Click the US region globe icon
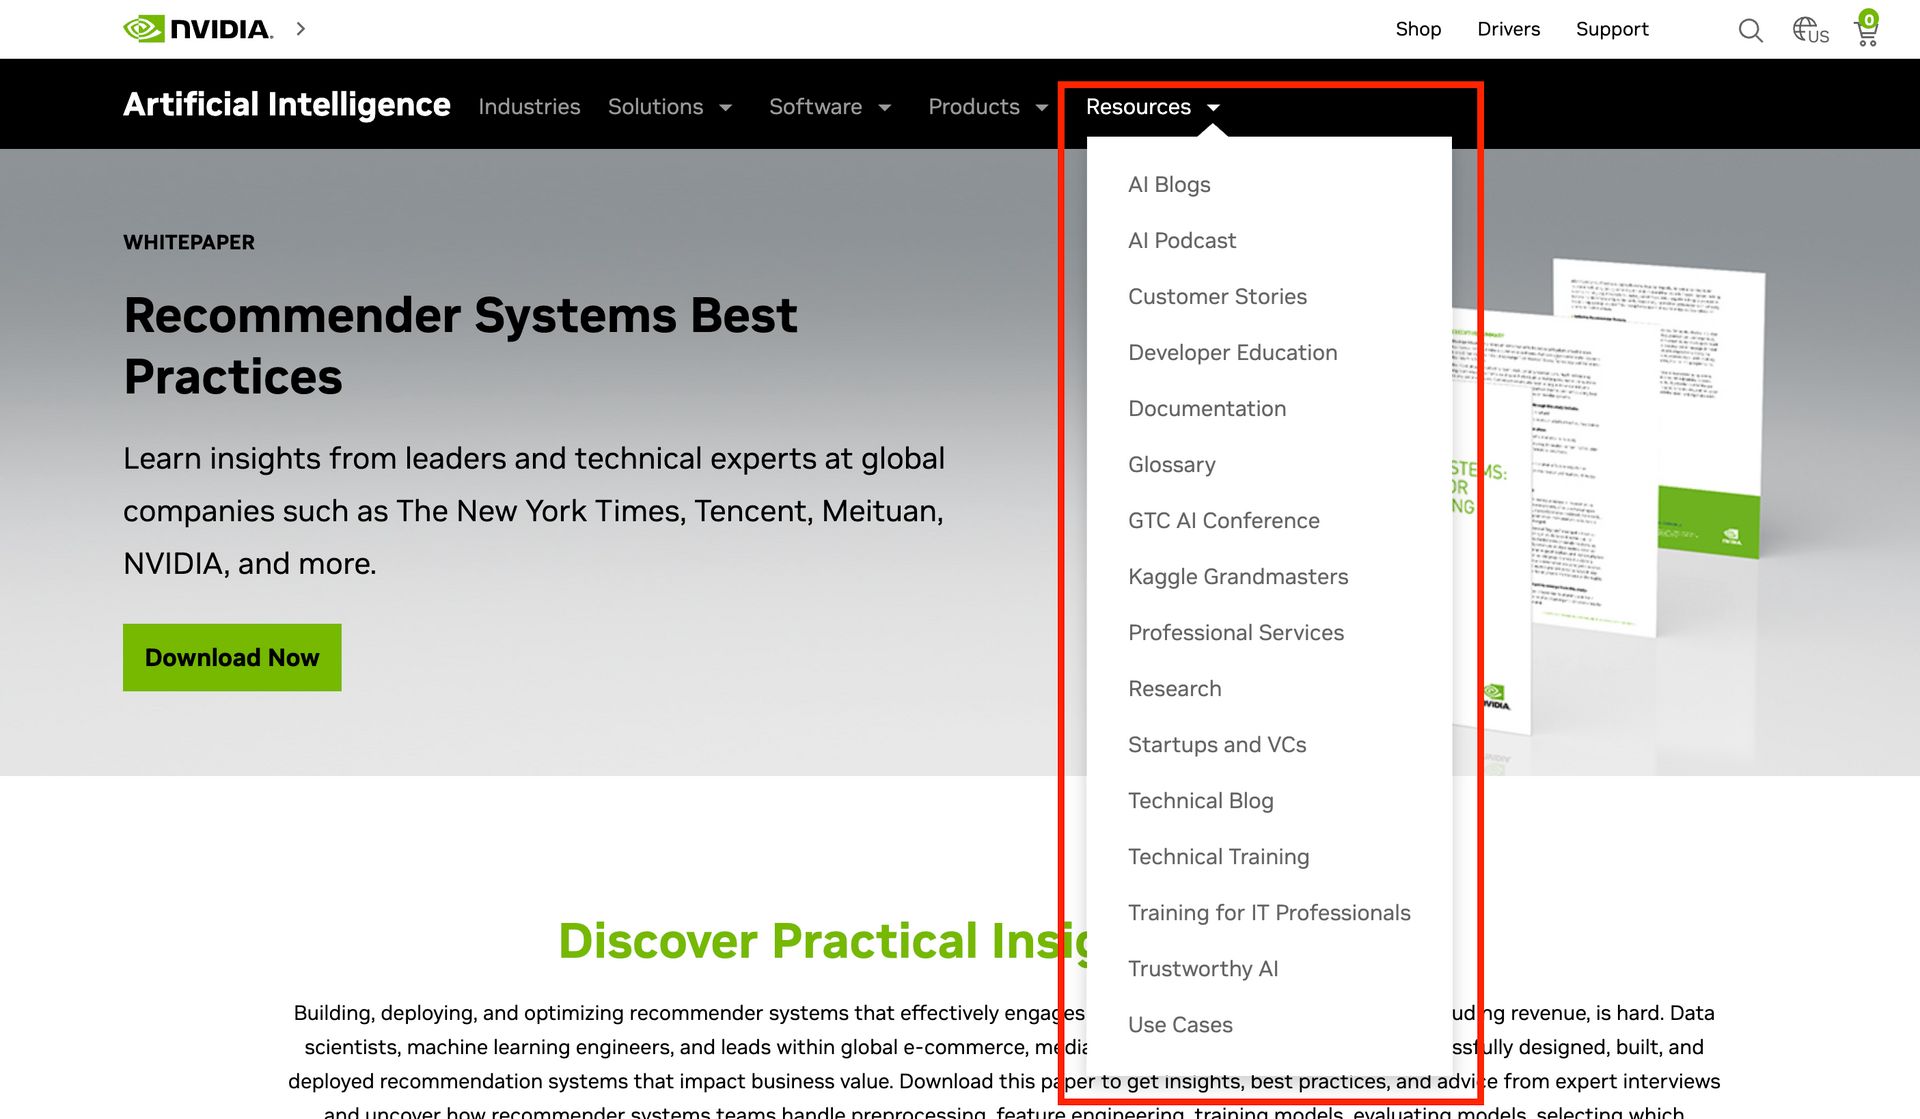The image size is (1920, 1119). click(1809, 30)
